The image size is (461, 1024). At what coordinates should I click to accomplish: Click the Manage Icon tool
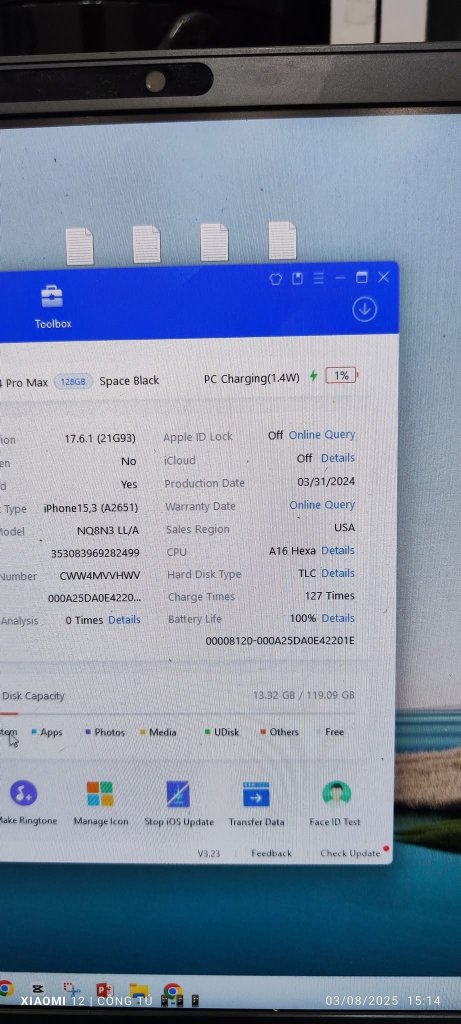click(101, 803)
